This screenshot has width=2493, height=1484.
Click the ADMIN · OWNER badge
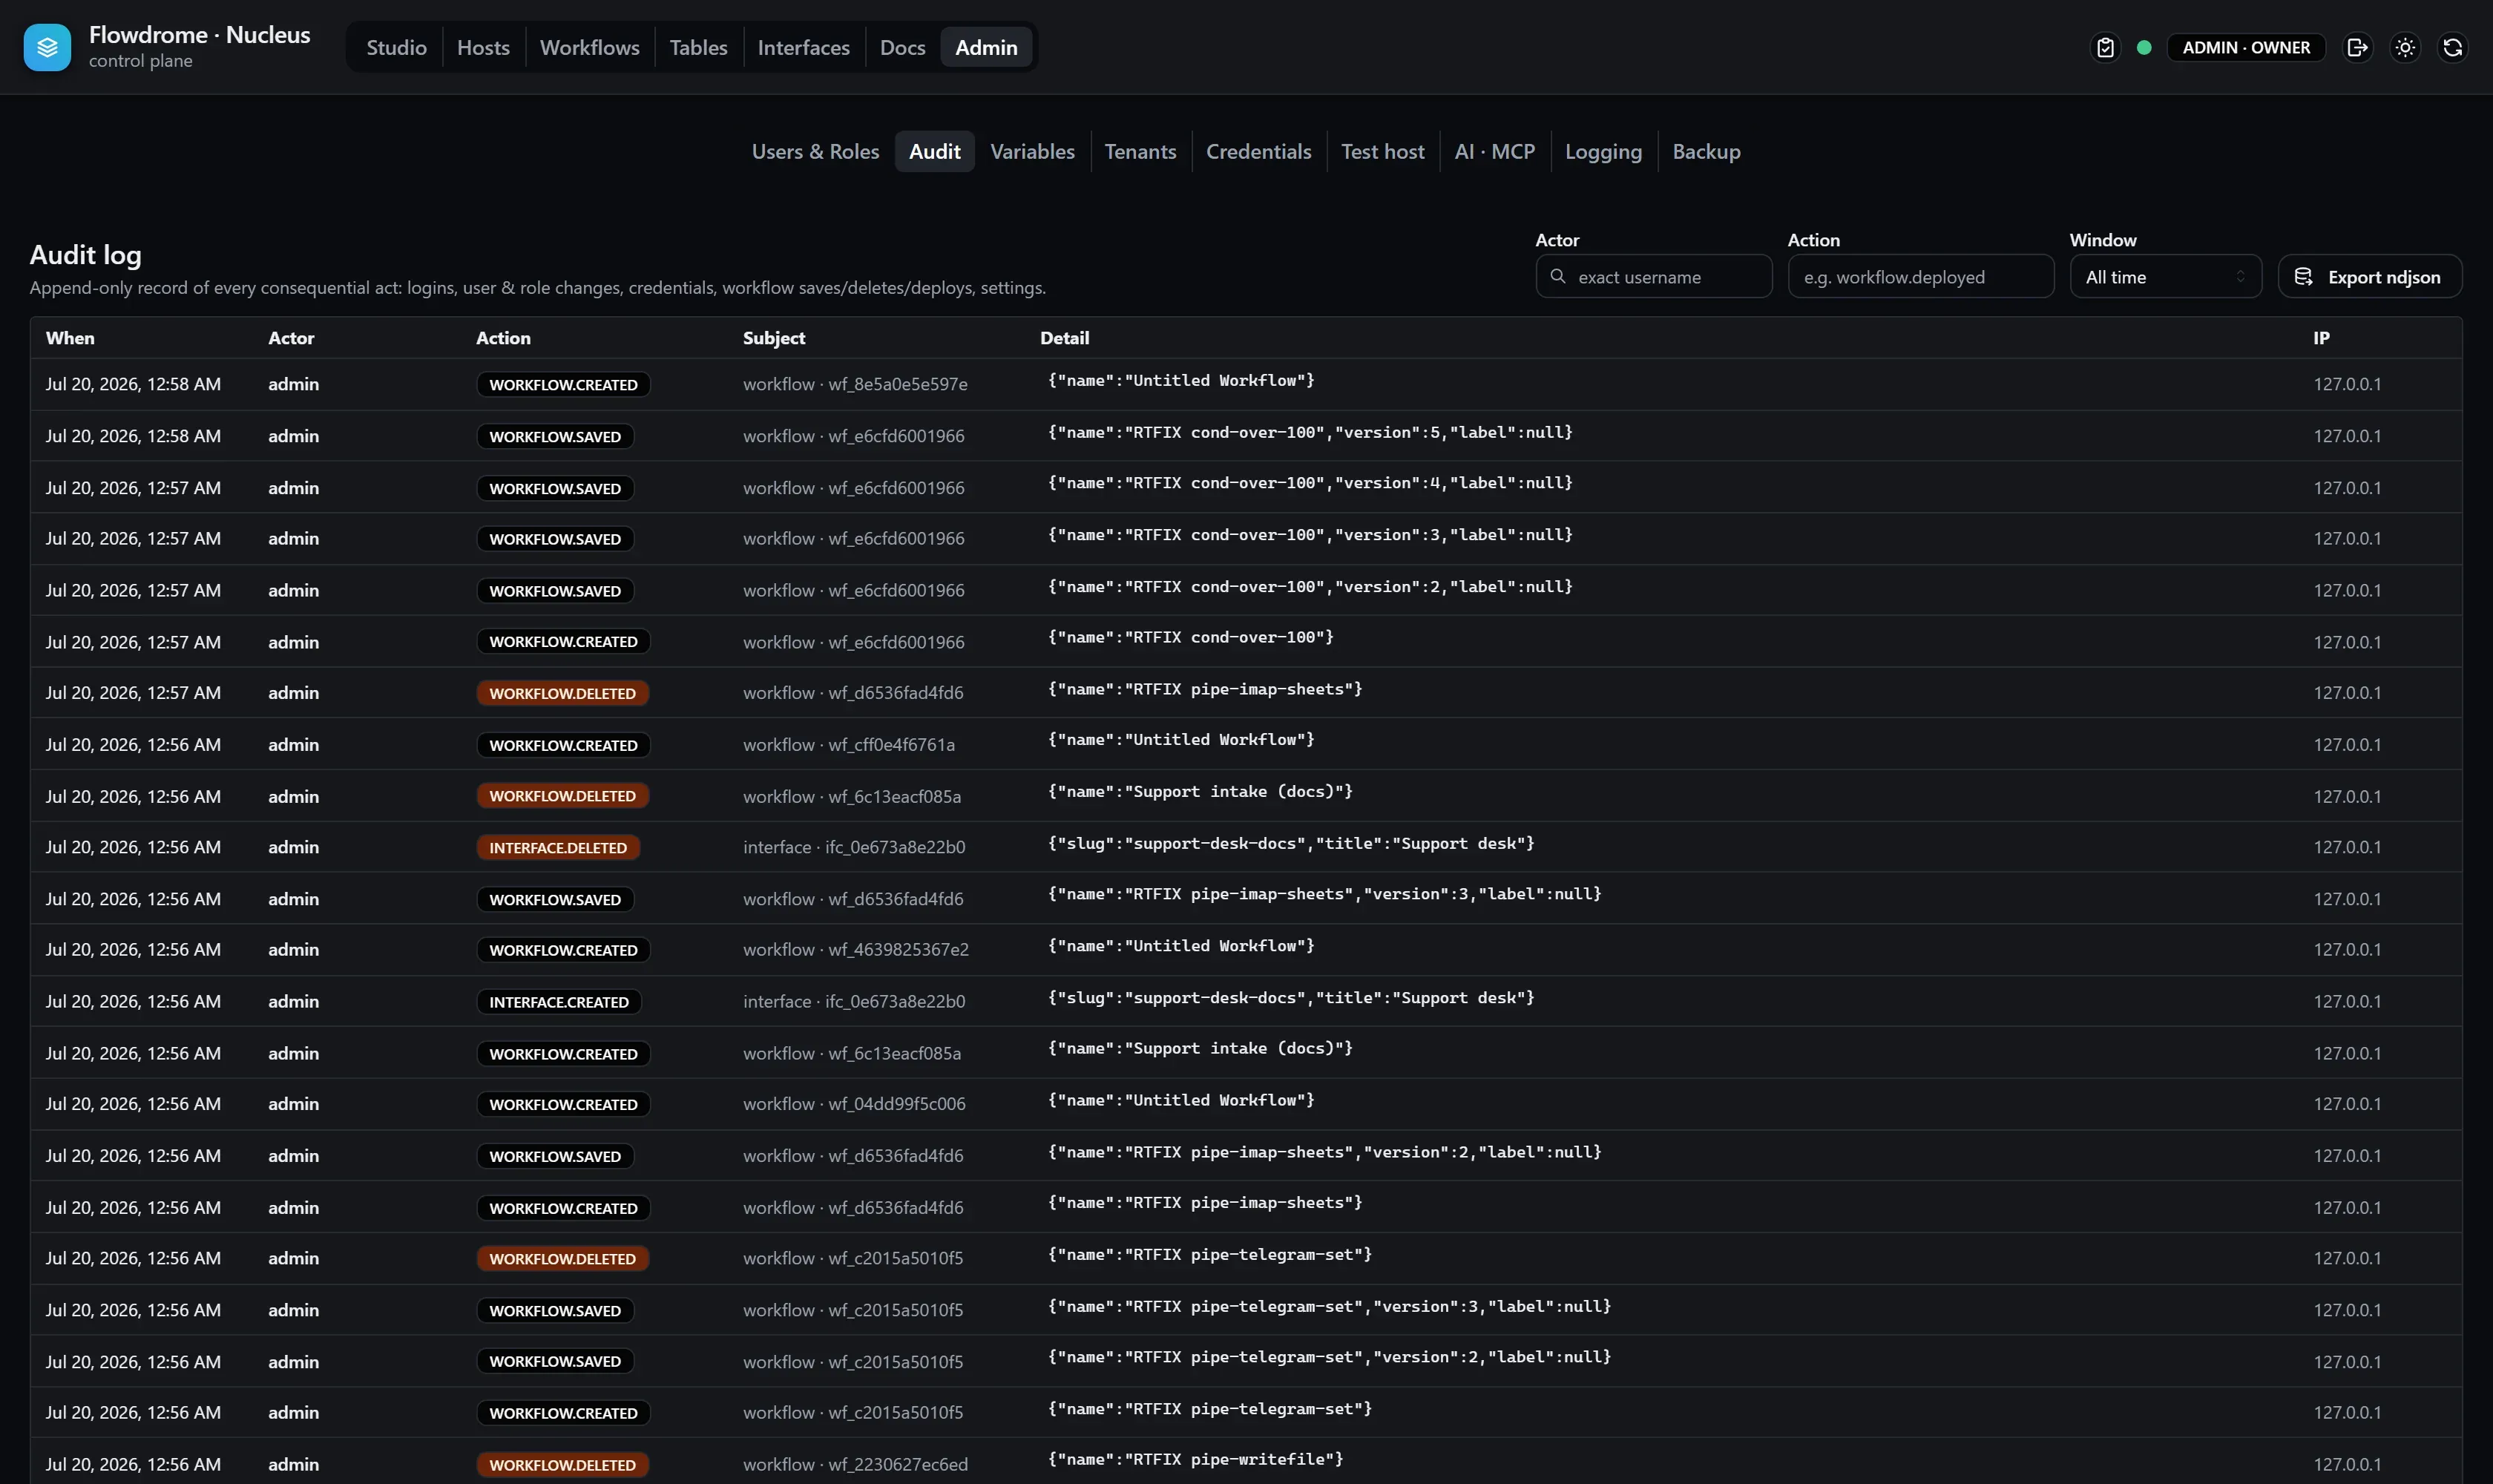[x=2246, y=47]
